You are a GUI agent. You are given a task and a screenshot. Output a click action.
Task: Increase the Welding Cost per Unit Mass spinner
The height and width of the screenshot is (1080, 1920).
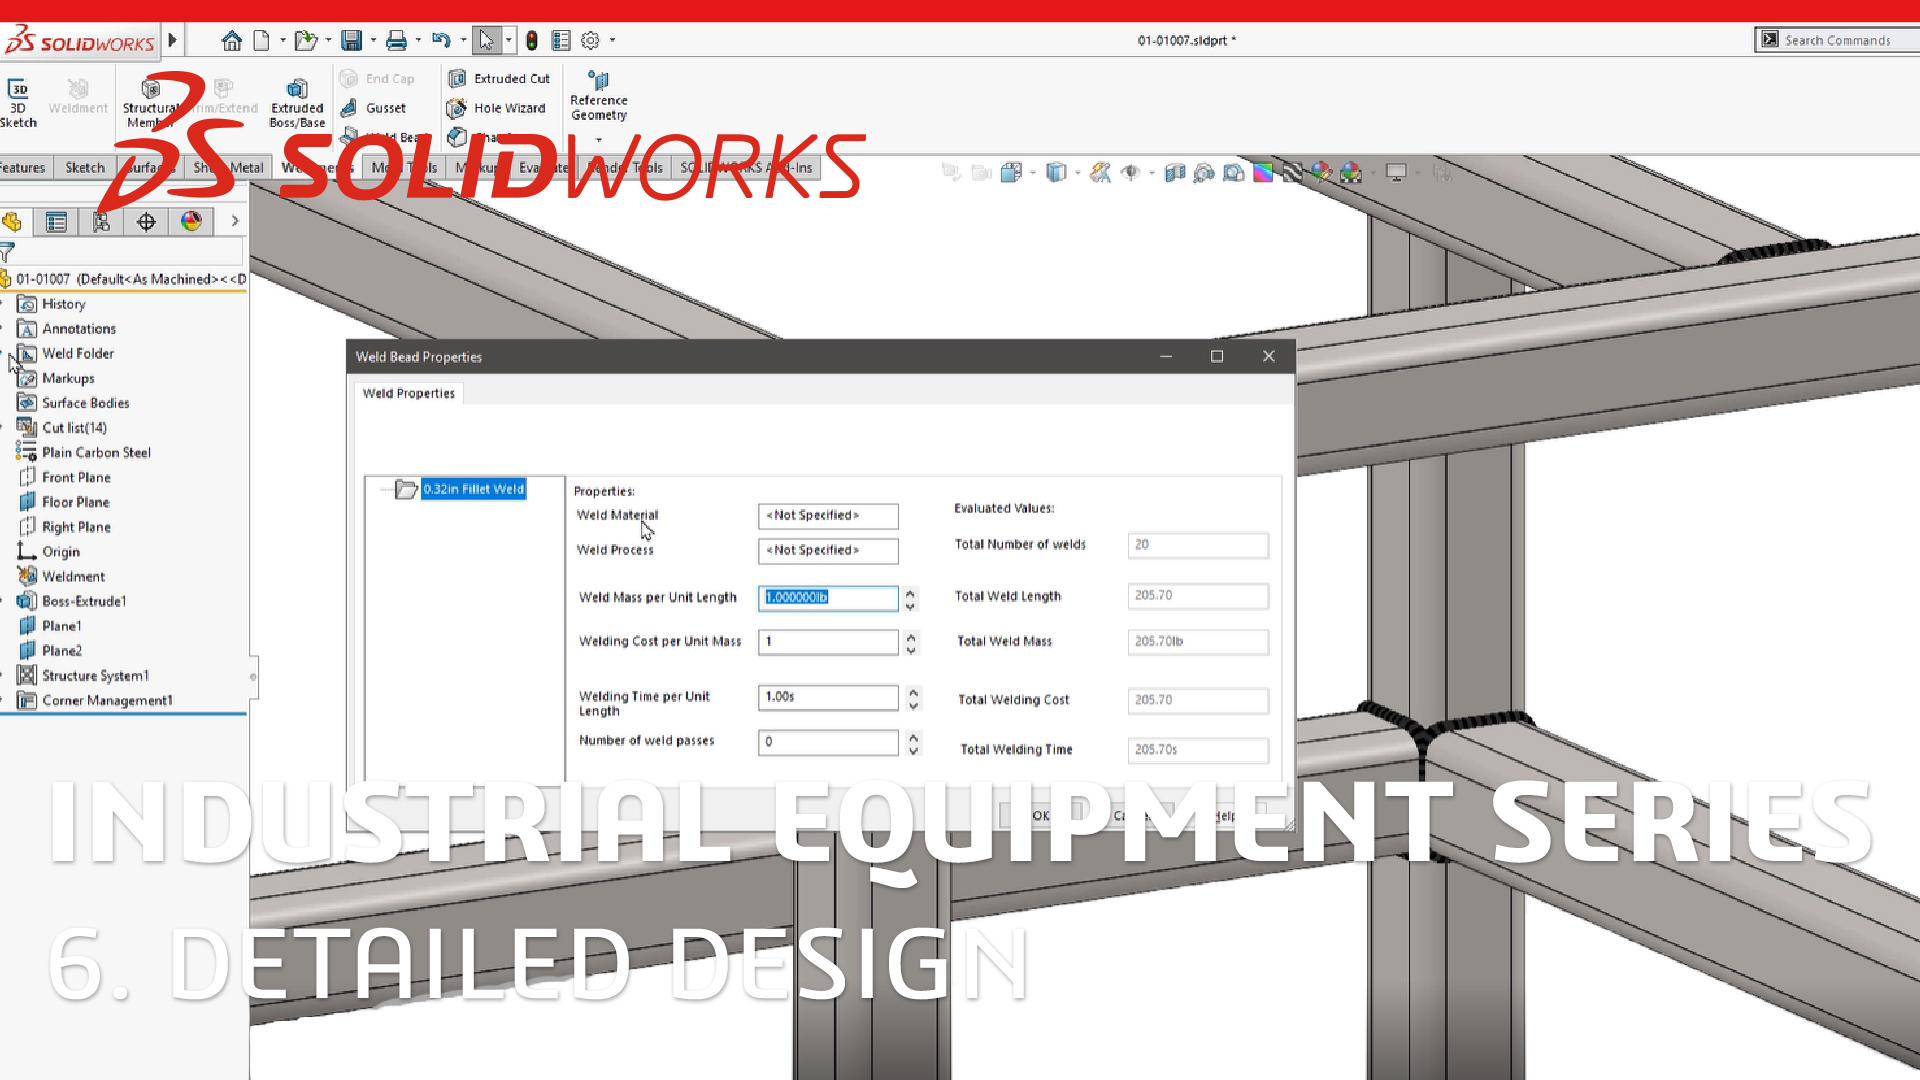(x=911, y=636)
